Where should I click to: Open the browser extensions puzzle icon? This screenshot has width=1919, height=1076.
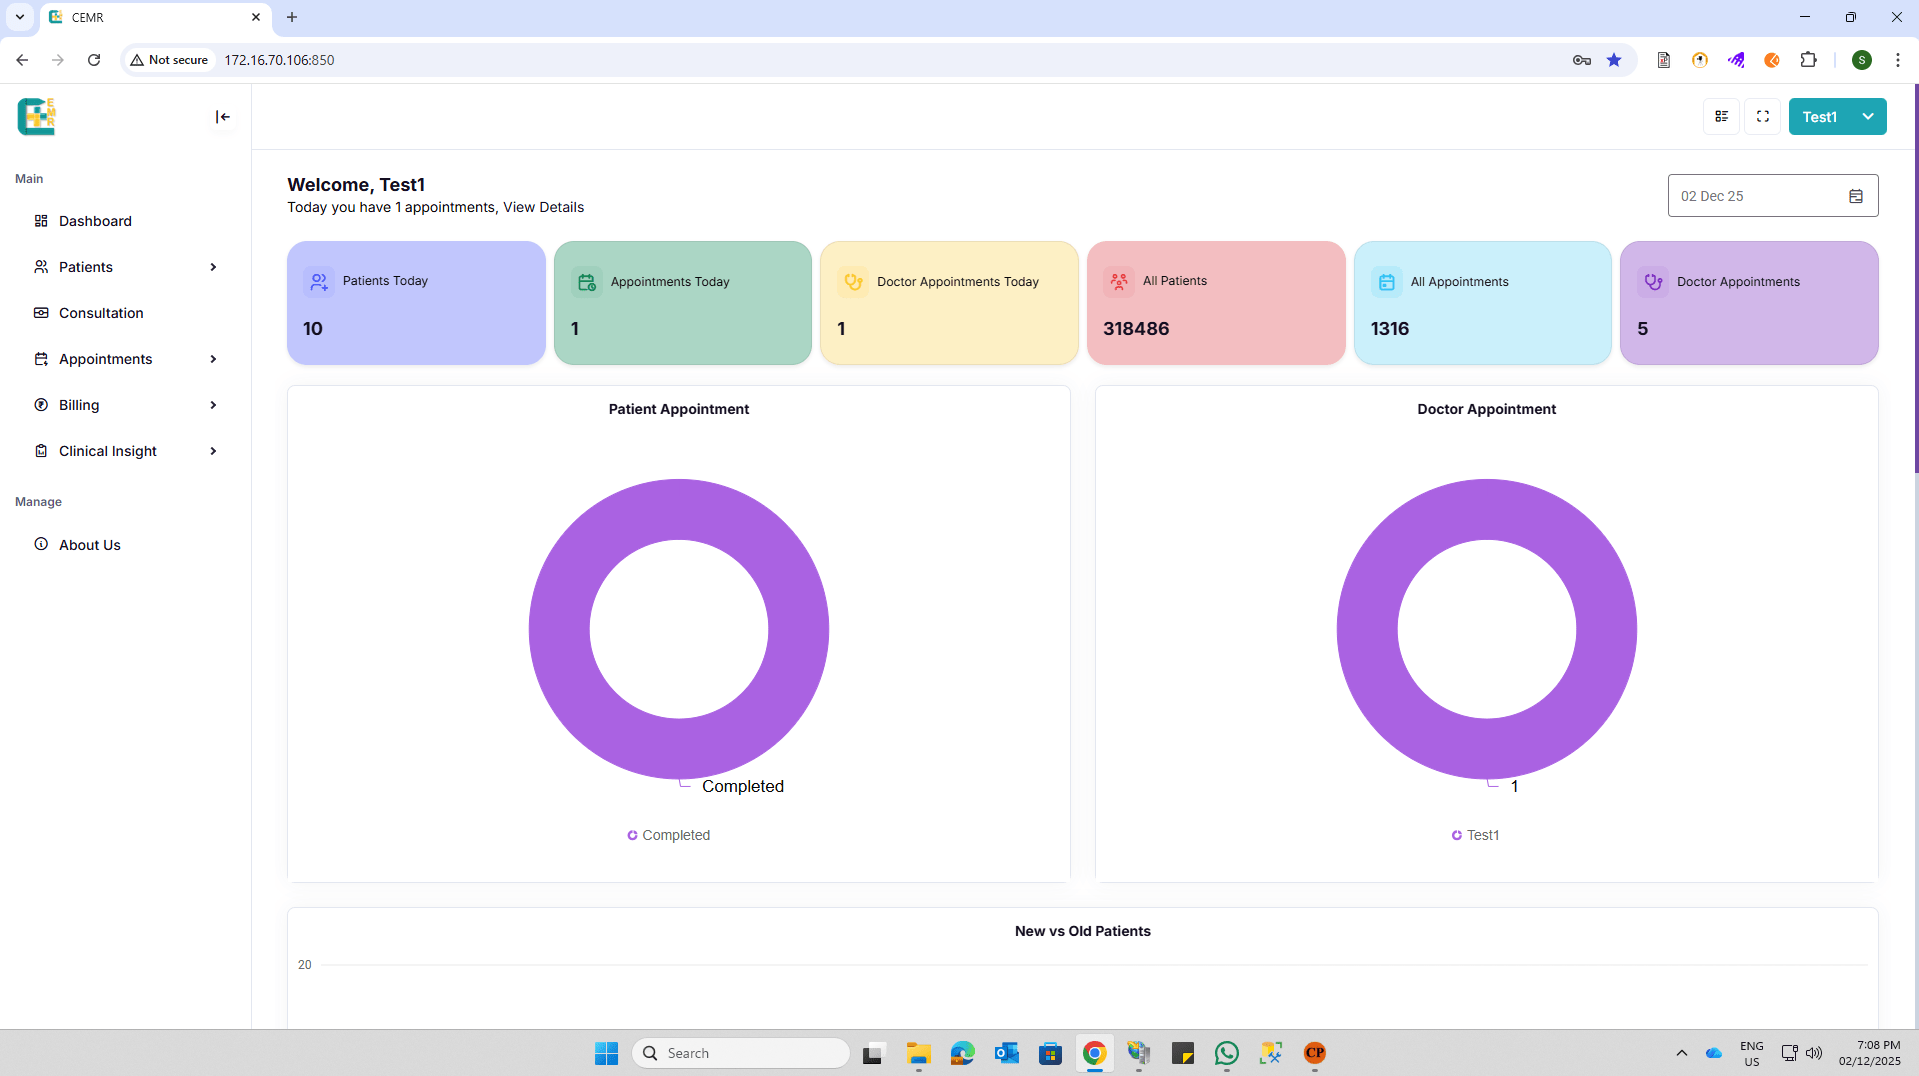pyautogui.click(x=1808, y=60)
